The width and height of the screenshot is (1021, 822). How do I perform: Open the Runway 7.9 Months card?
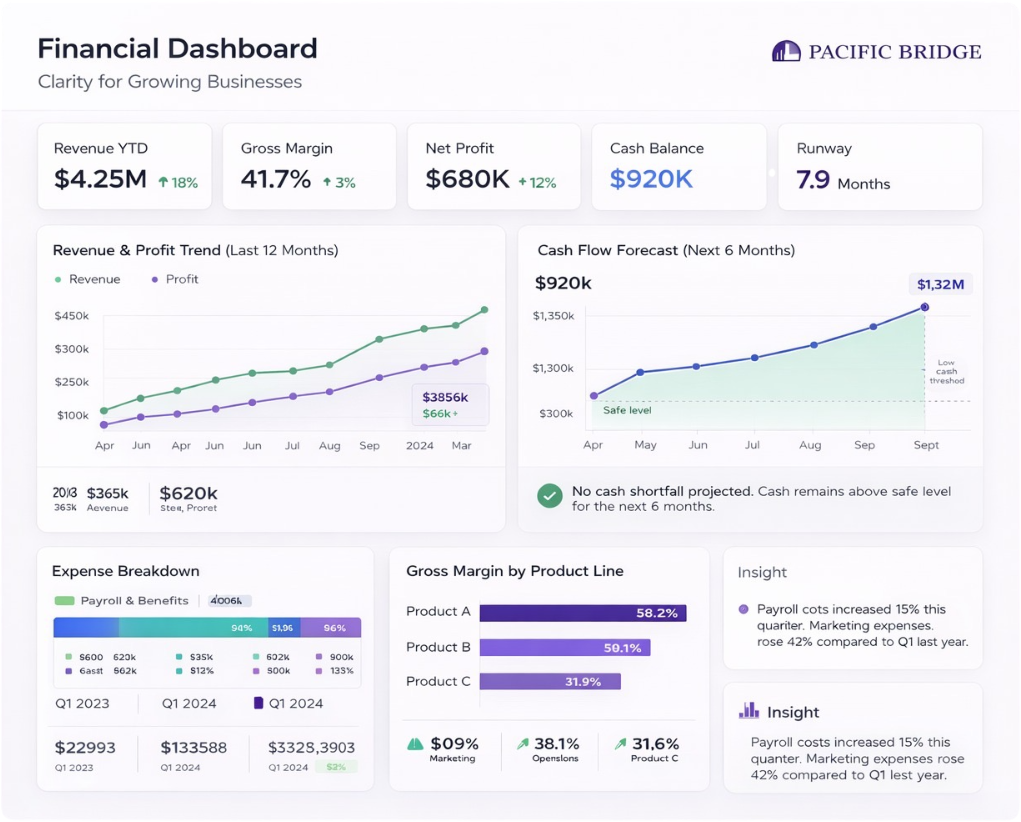coord(879,166)
